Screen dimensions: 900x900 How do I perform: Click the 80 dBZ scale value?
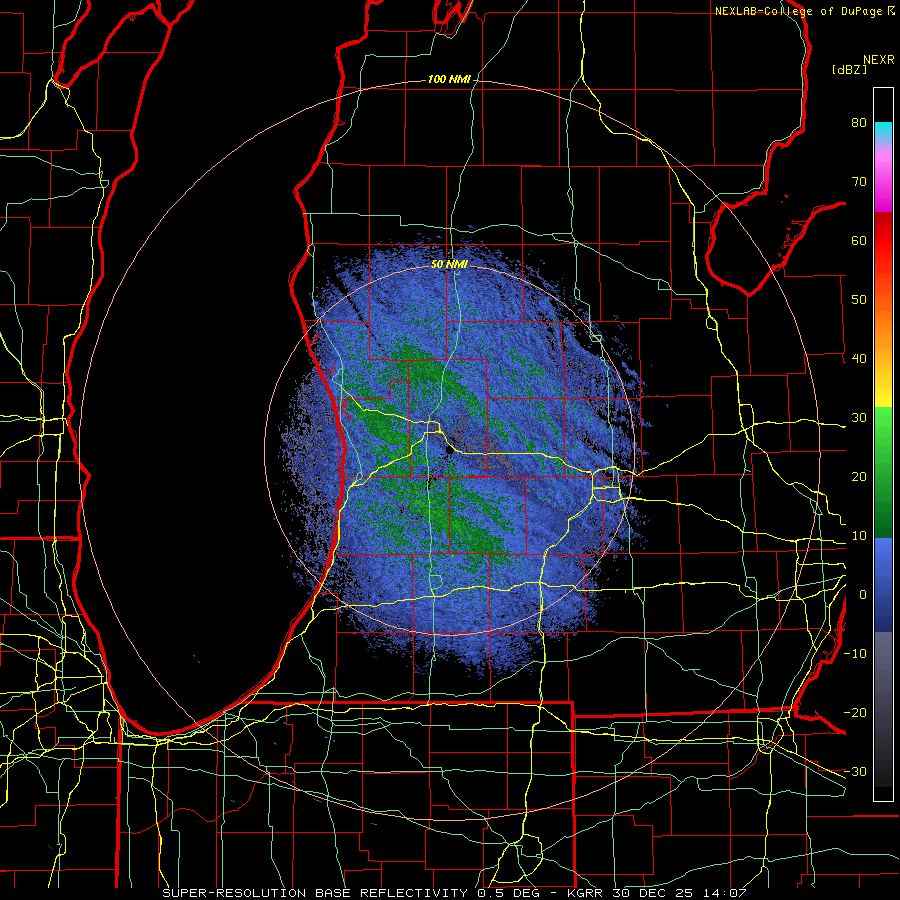859,123
